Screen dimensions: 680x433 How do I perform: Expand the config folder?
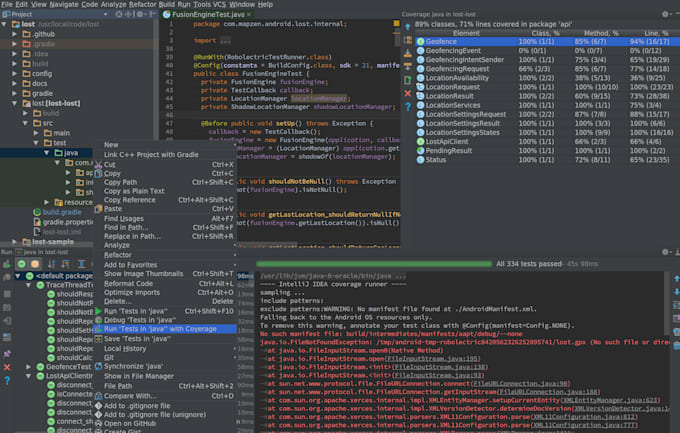click(x=15, y=73)
